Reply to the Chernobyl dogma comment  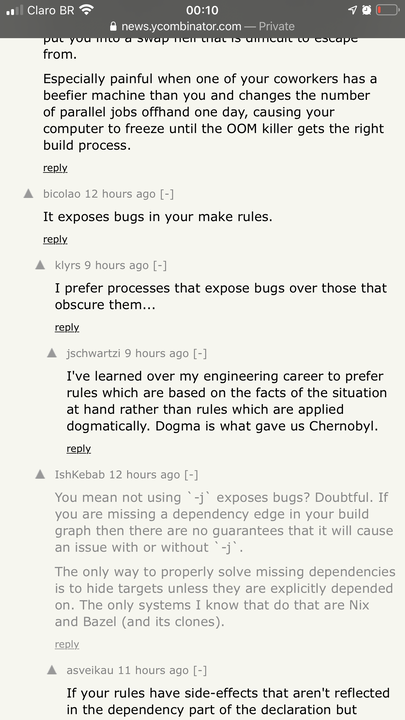pos(79,449)
